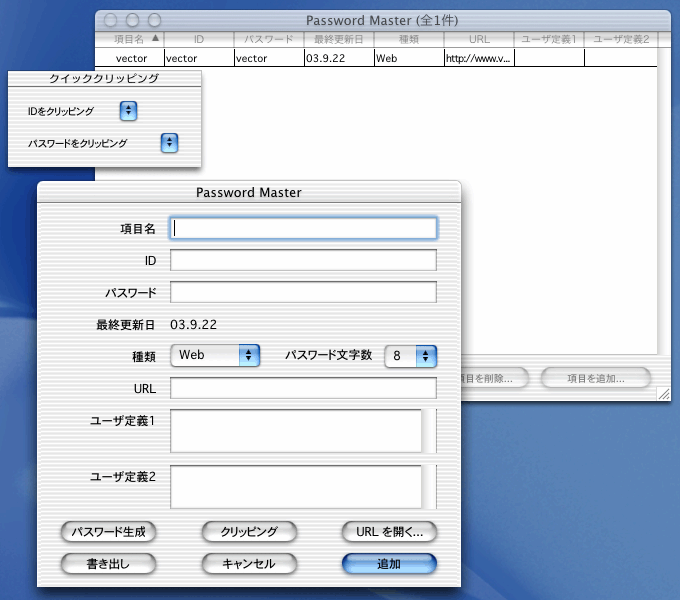Click the 項目名 input field

tap(303, 228)
